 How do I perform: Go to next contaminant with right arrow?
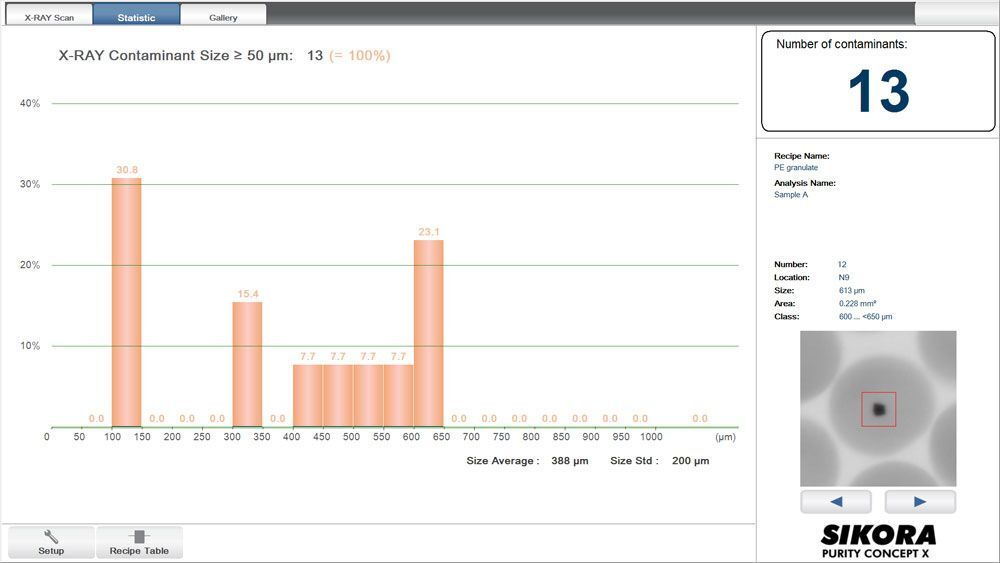(920, 501)
